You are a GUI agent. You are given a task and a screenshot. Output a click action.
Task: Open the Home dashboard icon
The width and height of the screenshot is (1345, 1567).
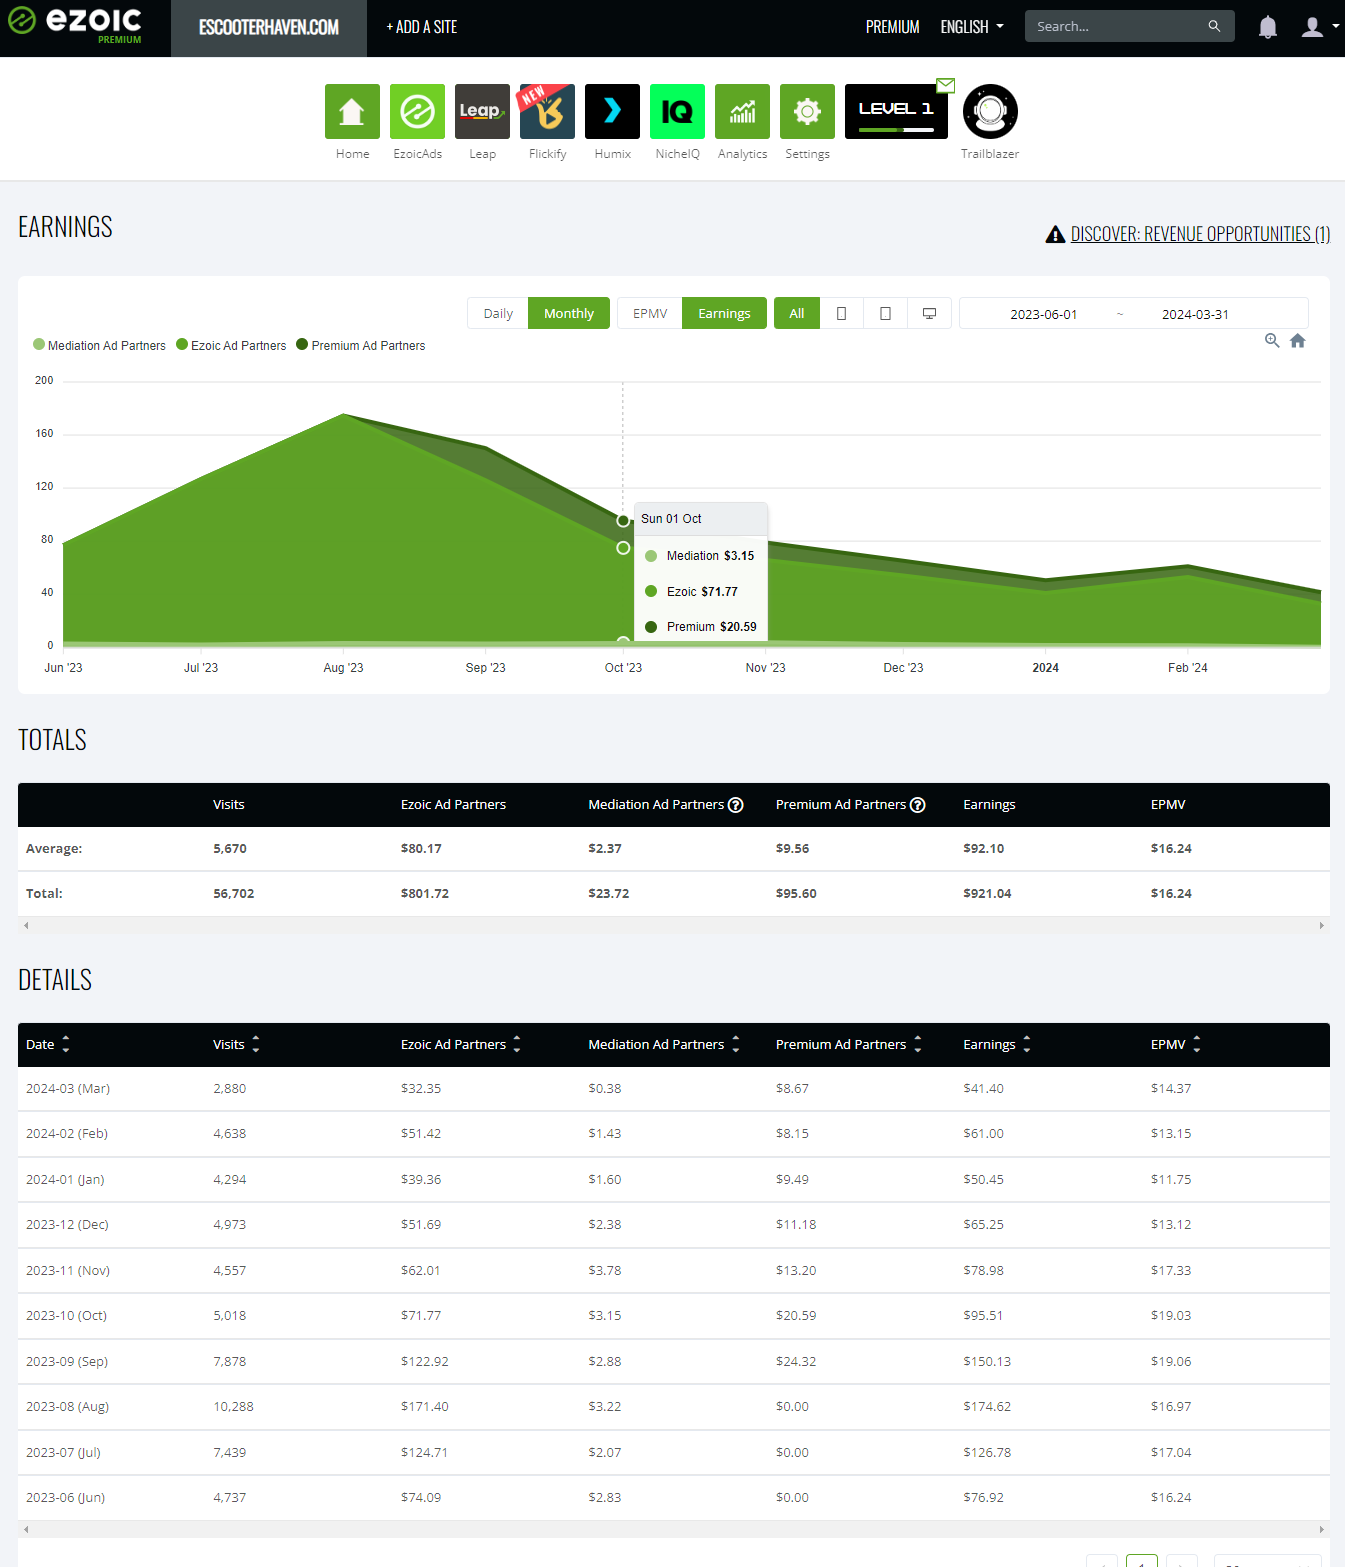tap(352, 111)
